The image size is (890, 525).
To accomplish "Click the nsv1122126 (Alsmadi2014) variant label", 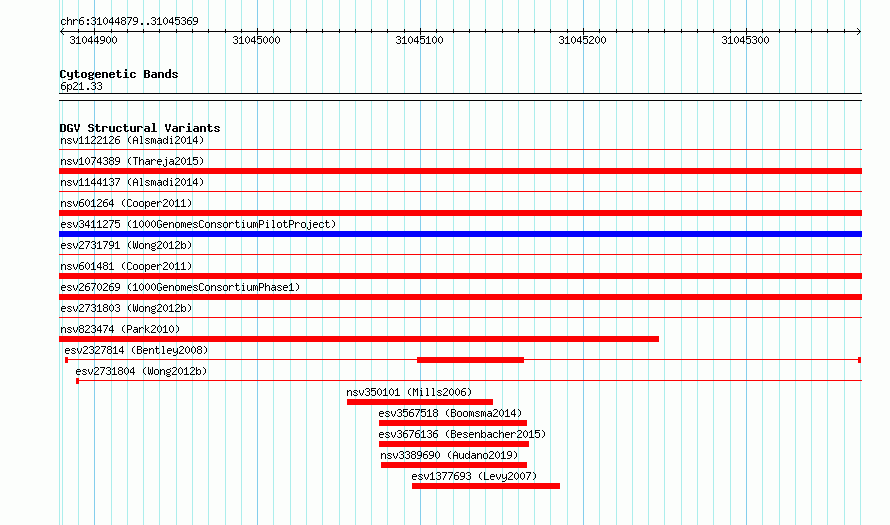I will (x=132, y=140).
